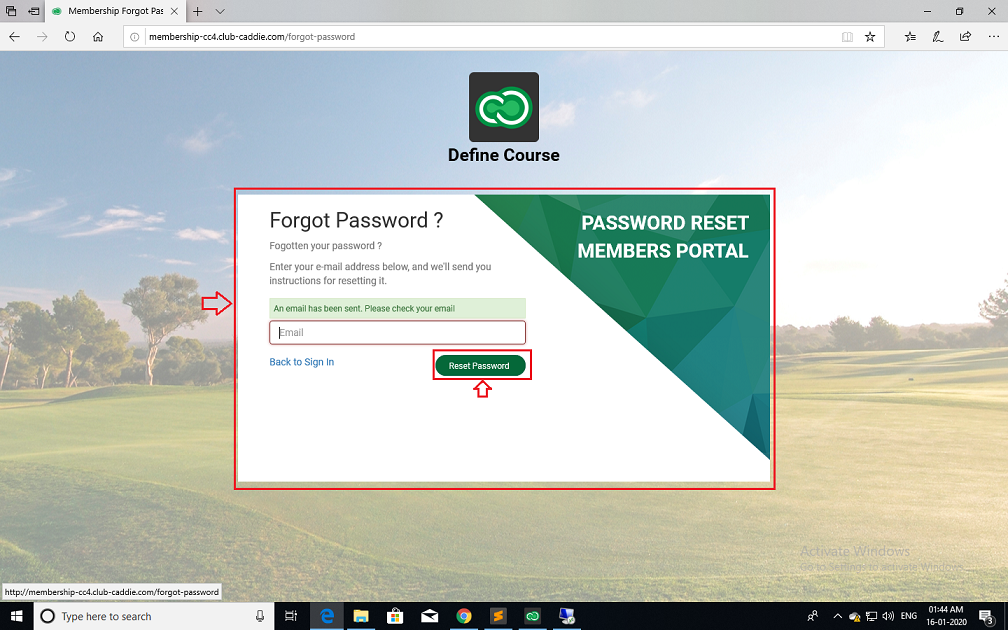Screen dimensions: 1008x630
Task: Open Google Chrome from the taskbar
Action: (x=464, y=616)
